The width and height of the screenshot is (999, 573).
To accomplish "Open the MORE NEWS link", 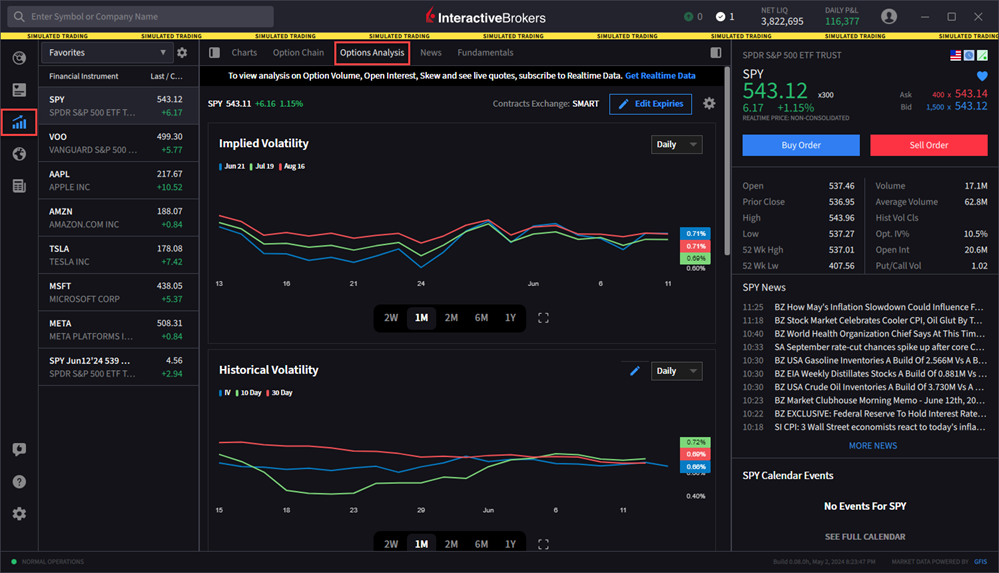I will [873, 446].
